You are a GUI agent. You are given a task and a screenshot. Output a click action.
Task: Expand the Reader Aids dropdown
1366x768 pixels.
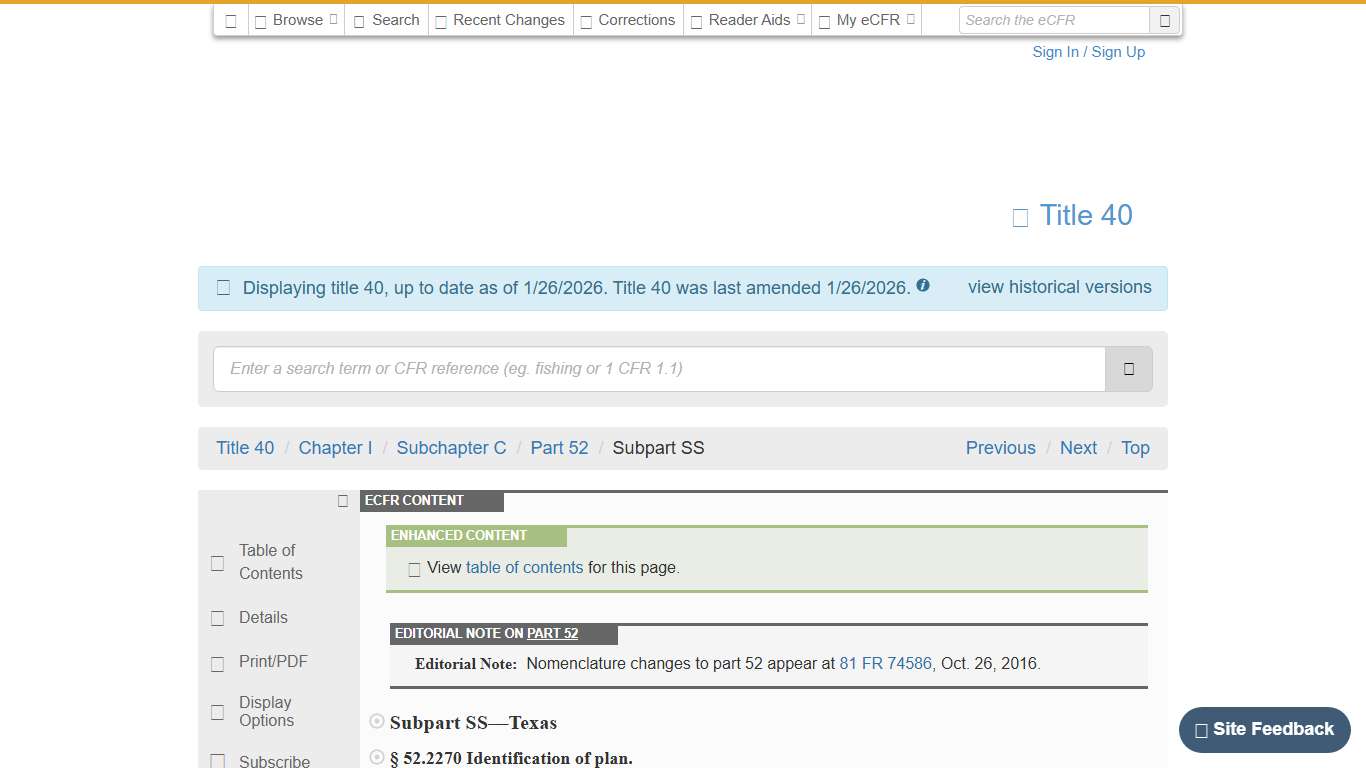click(746, 19)
